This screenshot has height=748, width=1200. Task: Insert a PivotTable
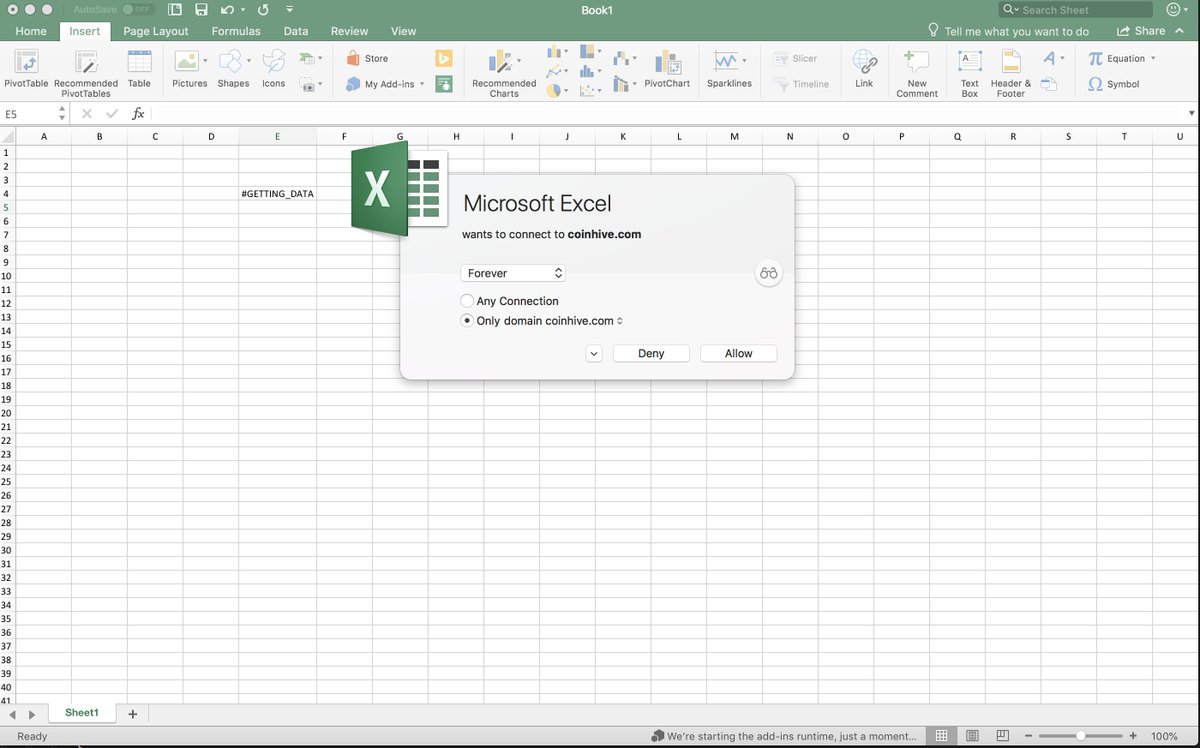26,70
